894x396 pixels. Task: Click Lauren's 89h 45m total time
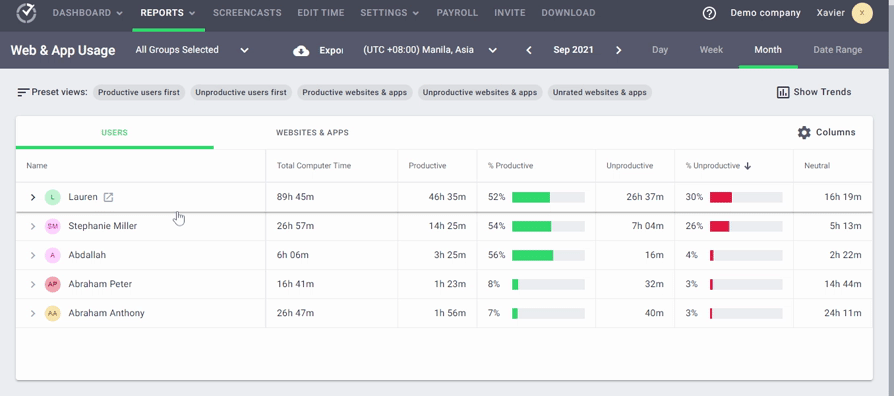295,197
